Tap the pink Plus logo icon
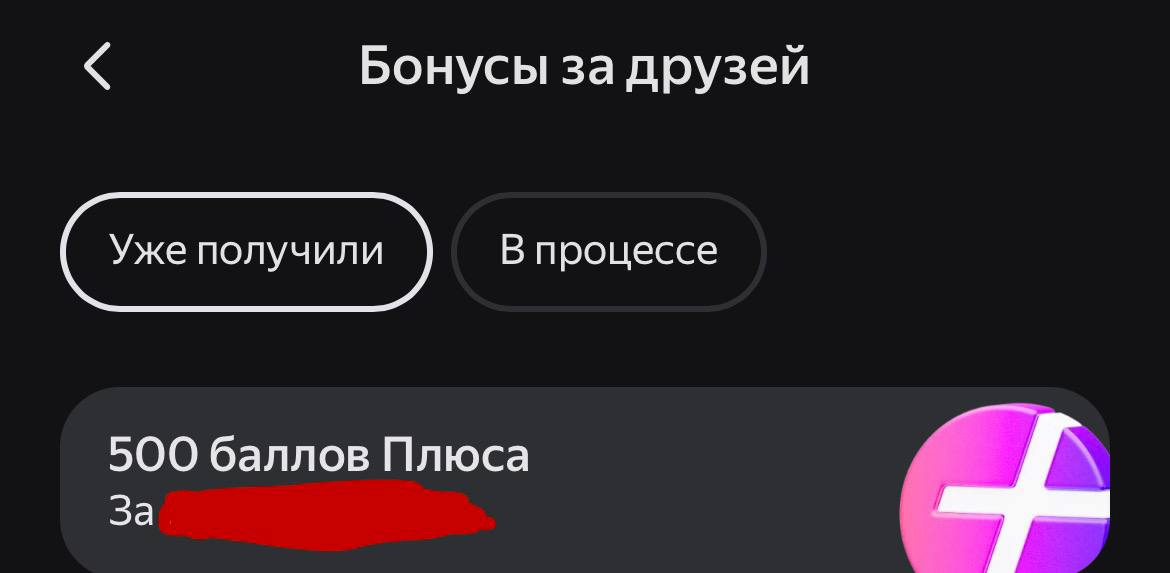This screenshot has height=573, width=1170. [x=1005, y=489]
